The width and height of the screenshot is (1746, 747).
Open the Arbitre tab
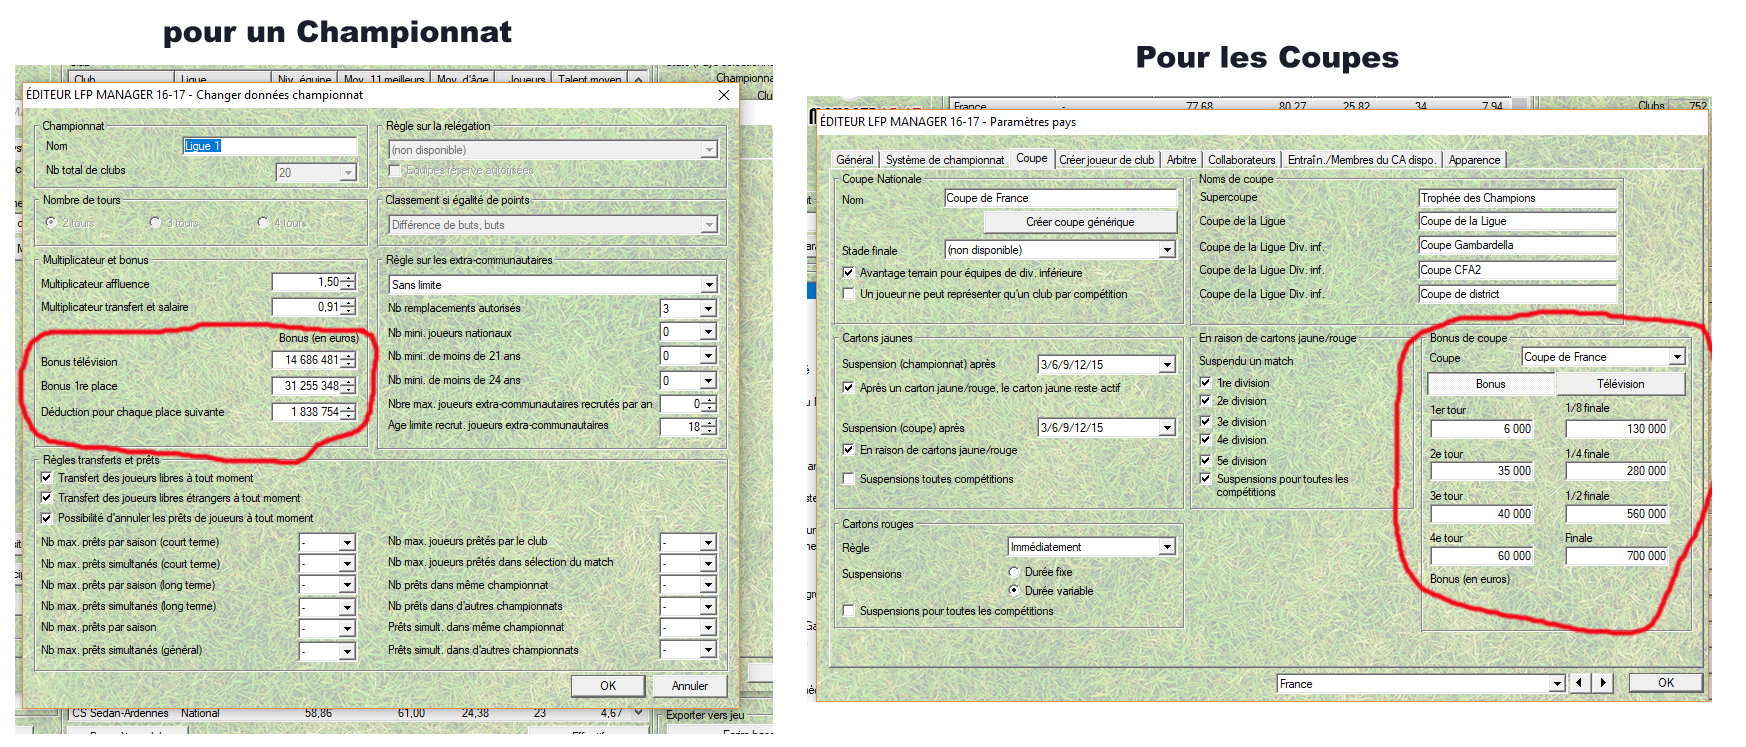click(1181, 160)
